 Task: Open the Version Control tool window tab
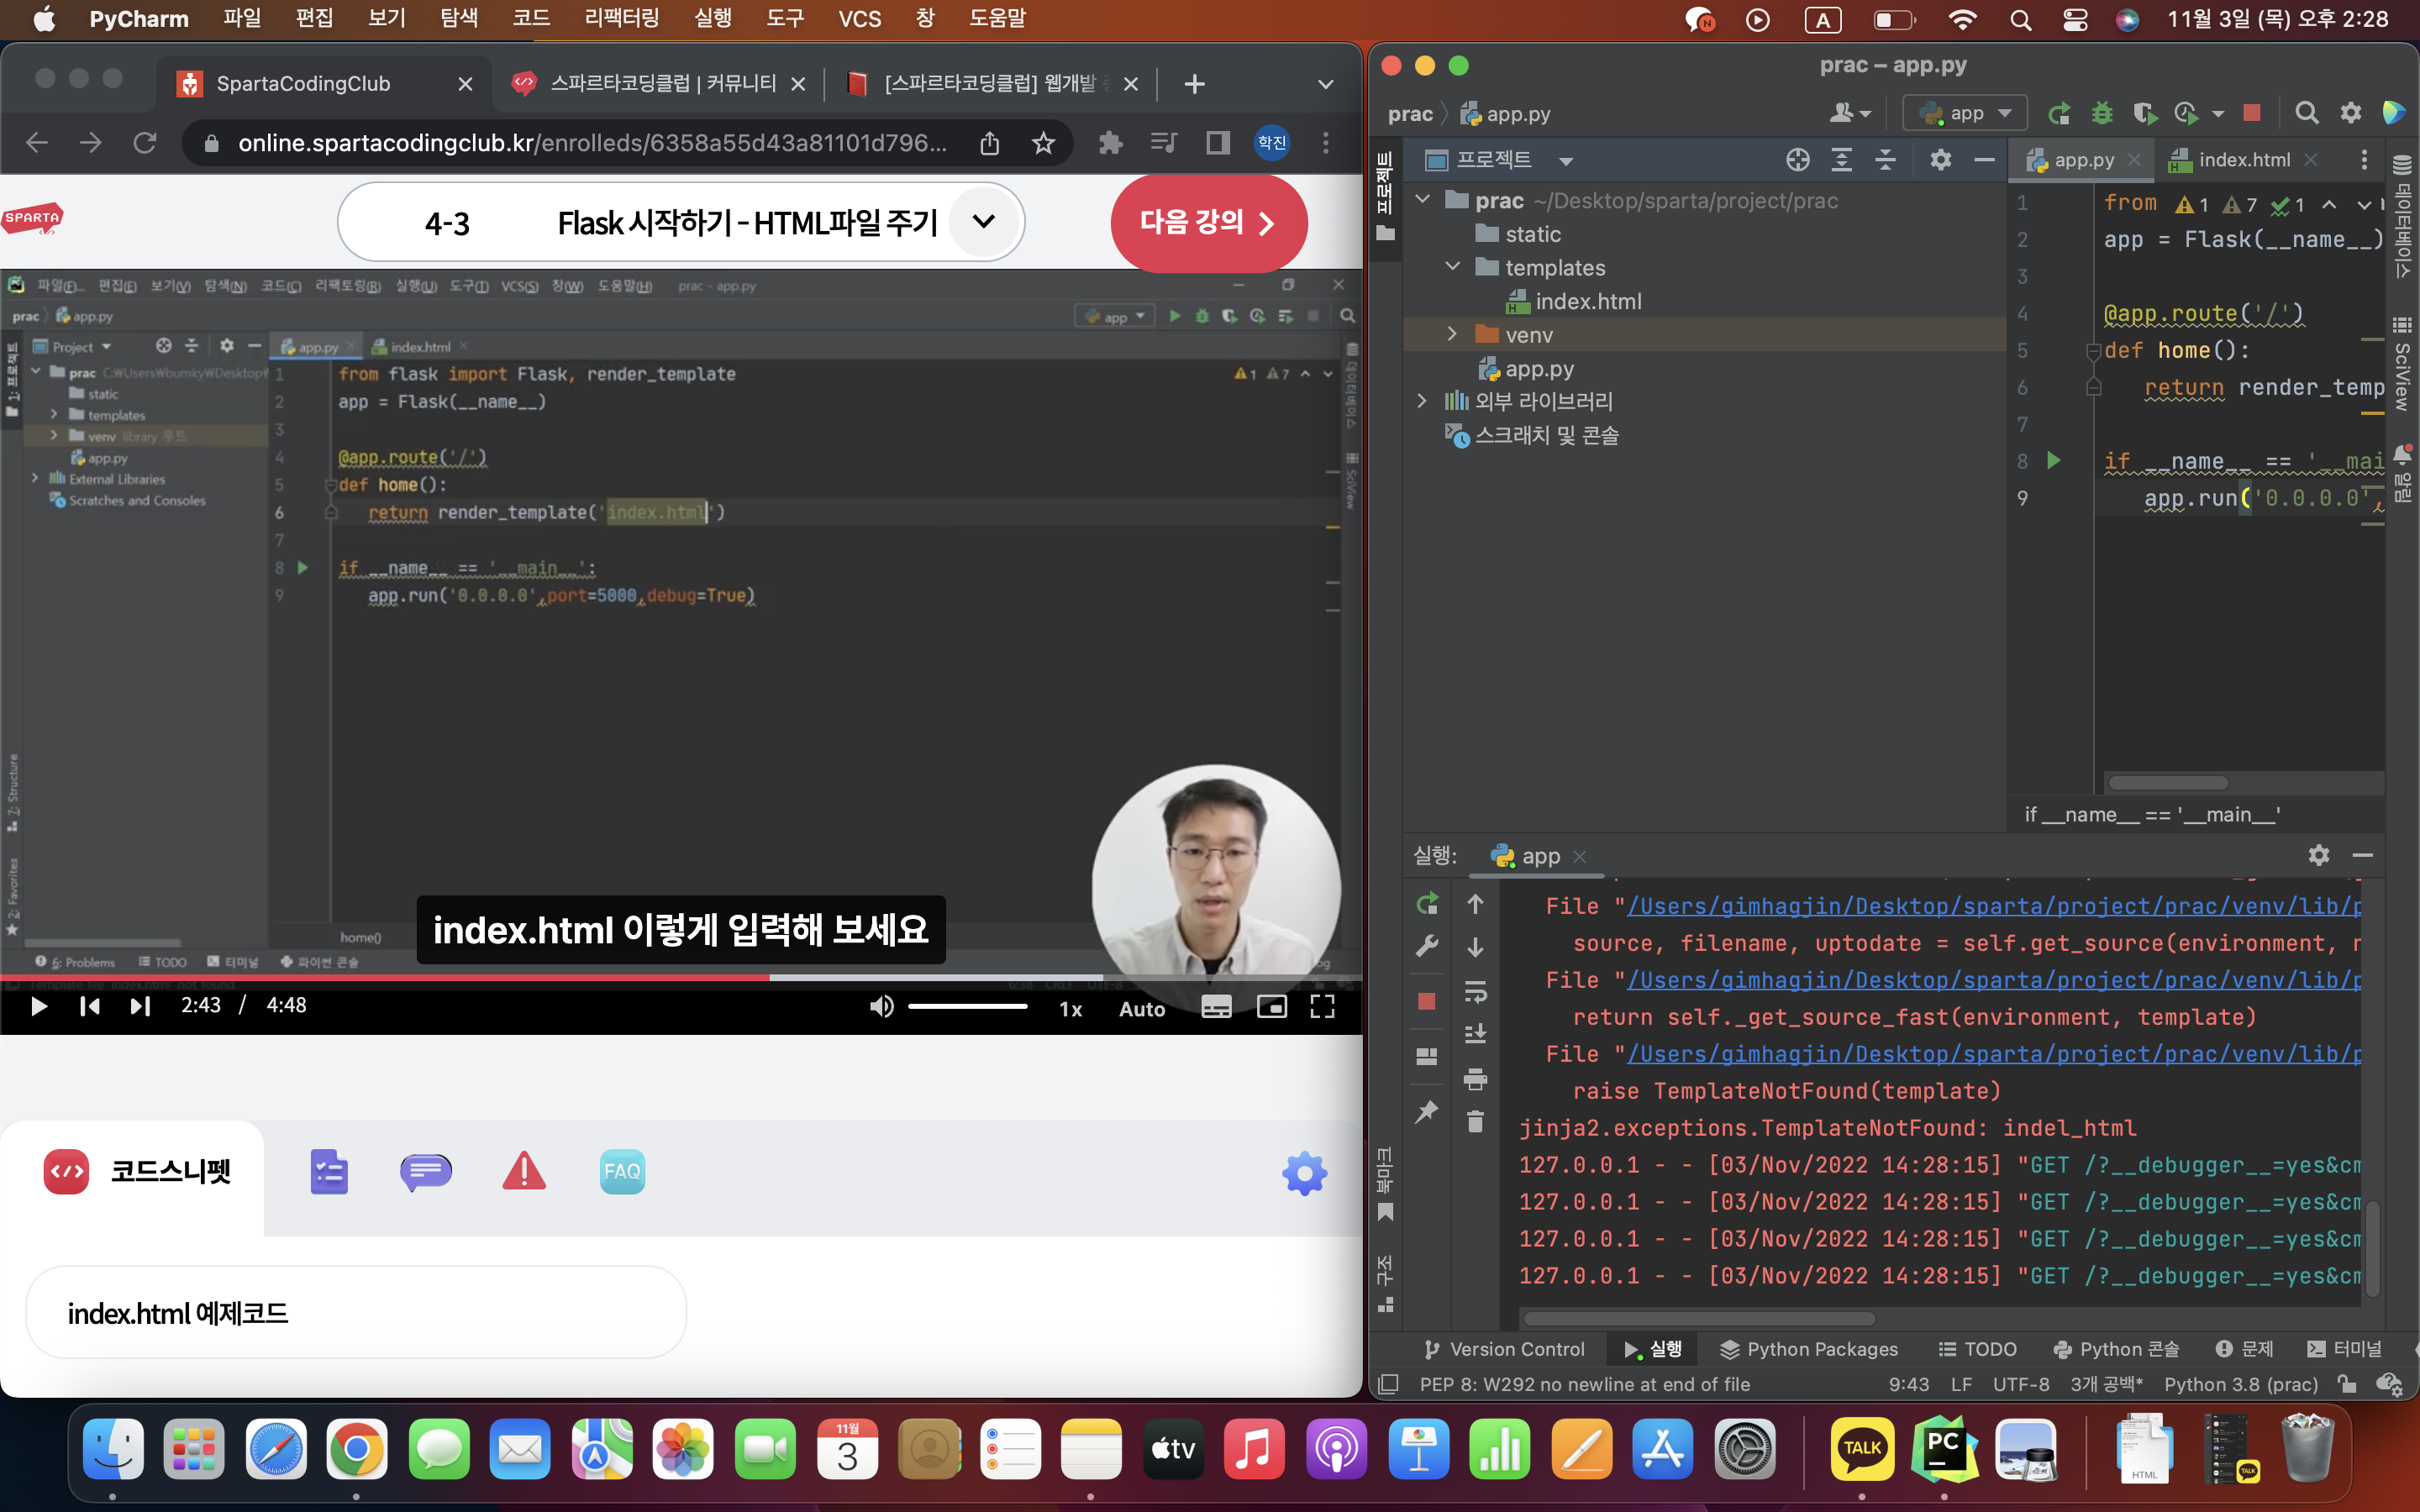[1503, 1349]
